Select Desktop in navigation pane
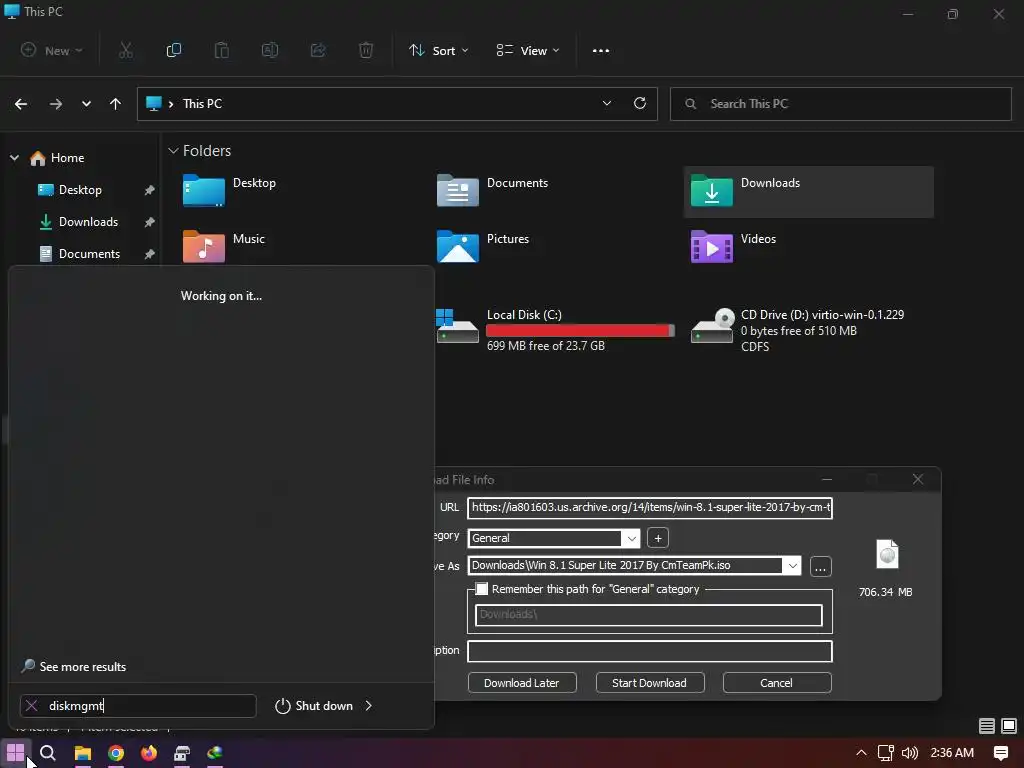 pos(70,190)
